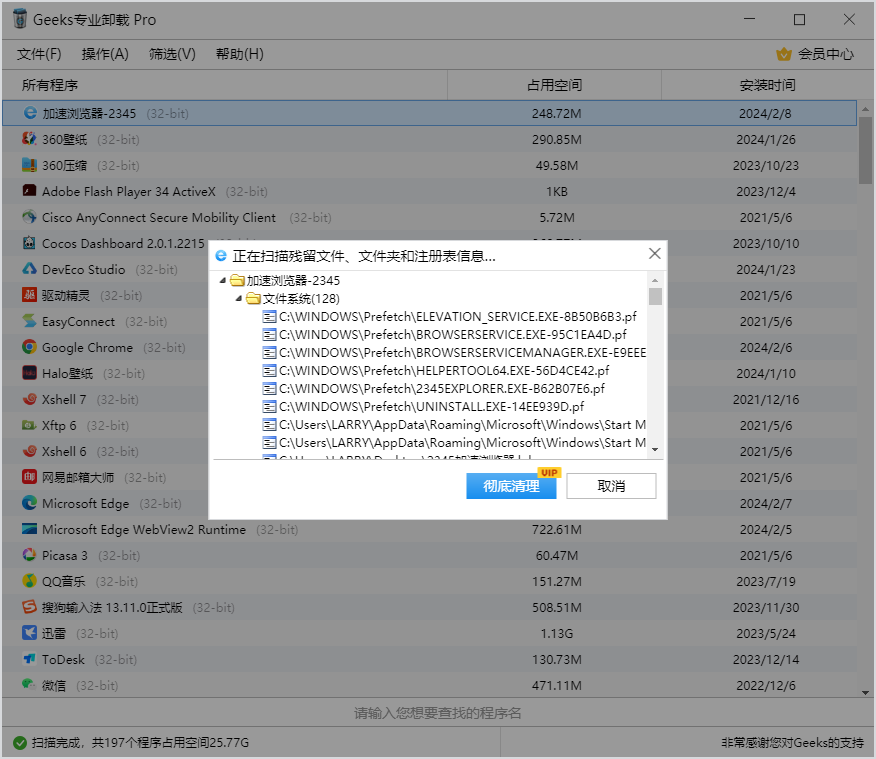Click the Microsoft Edge icon
The height and width of the screenshot is (759, 876).
click(29, 503)
